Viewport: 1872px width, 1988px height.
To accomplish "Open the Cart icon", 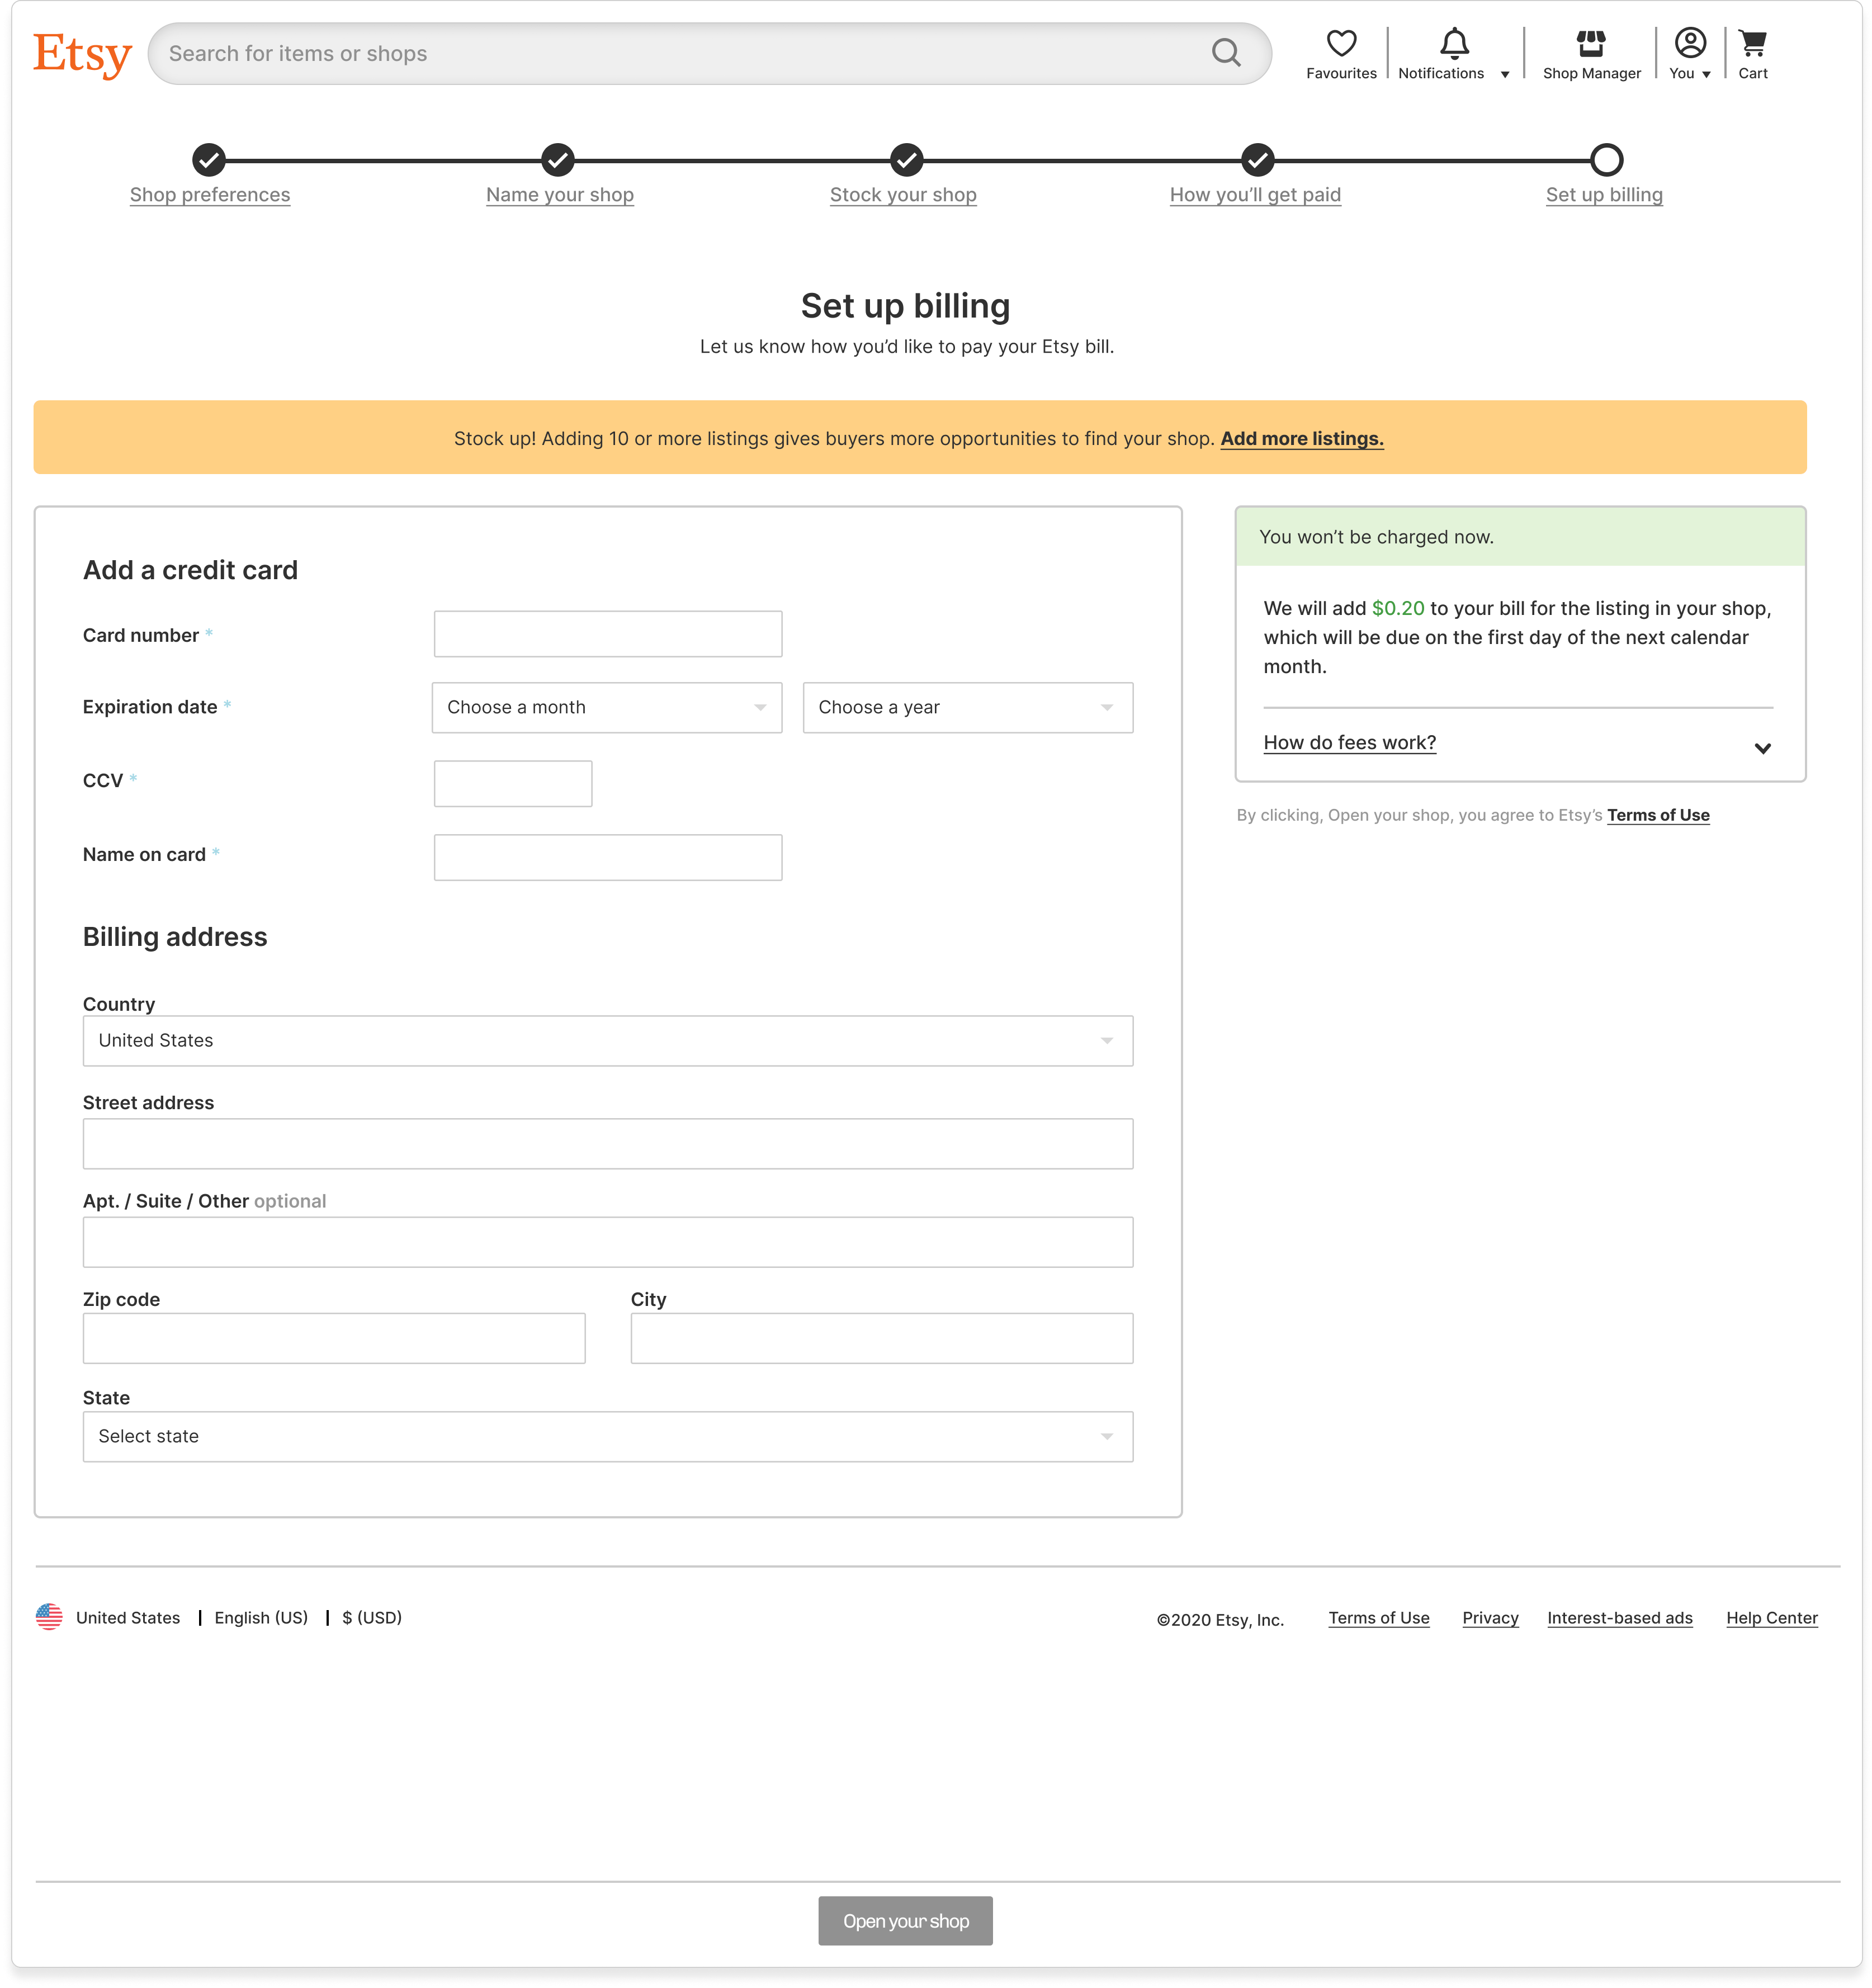I will pos(1753,43).
